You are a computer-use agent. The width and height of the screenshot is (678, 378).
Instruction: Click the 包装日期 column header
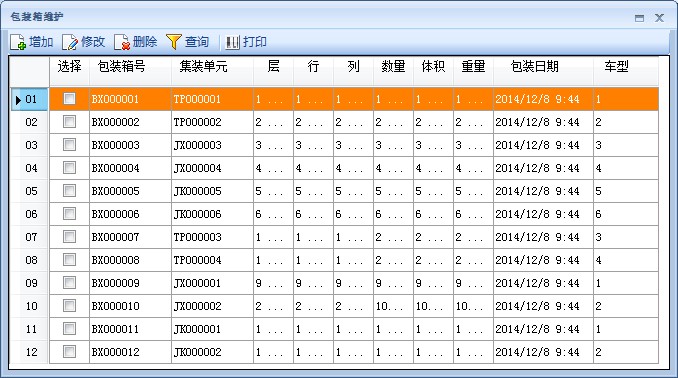point(534,67)
